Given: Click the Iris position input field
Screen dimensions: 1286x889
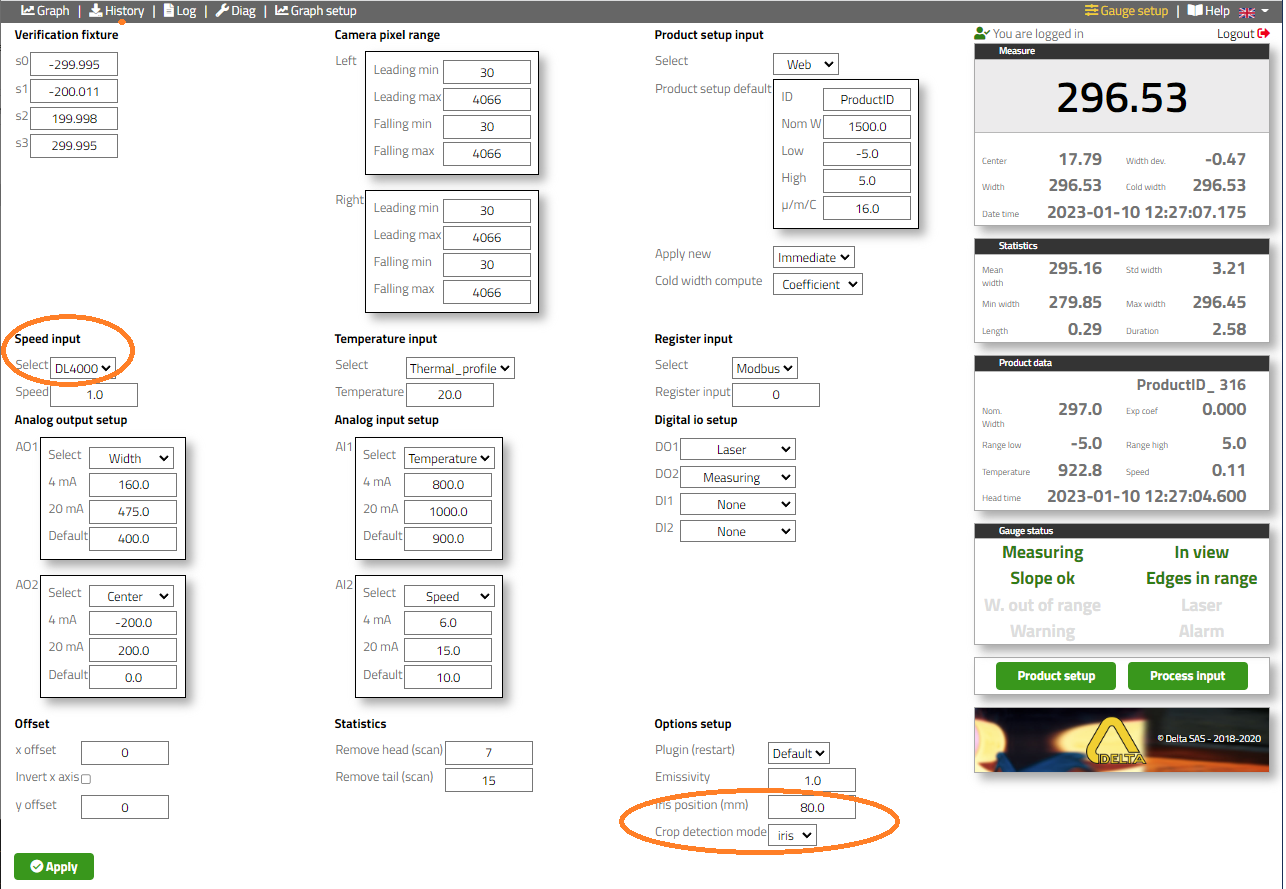Looking at the screenshot, I should pyautogui.click(x=811, y=807).
